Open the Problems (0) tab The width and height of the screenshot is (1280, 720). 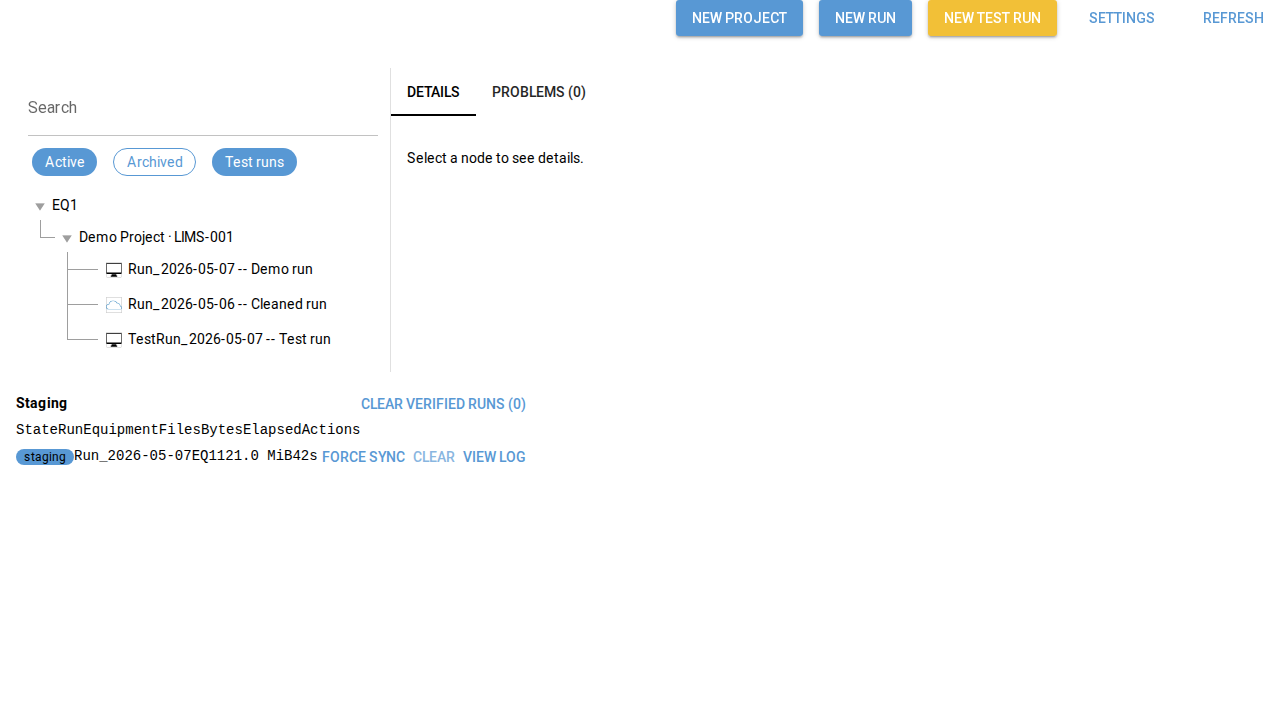coord(539,92)
